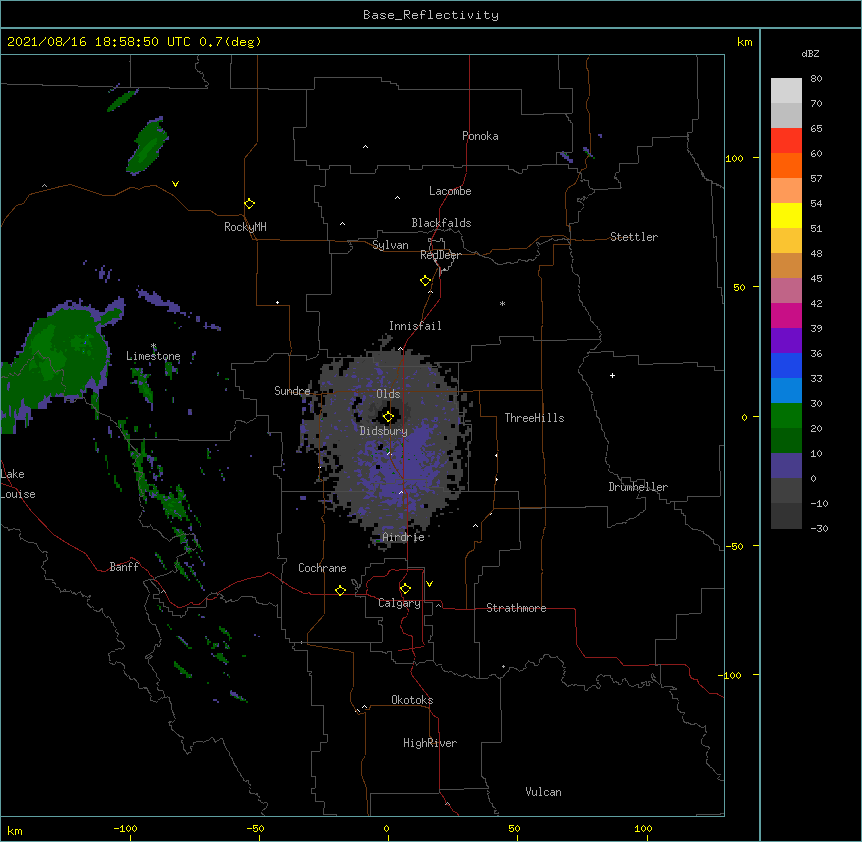Click the Cochrane town label
Image resolution: width=862 pixels, height=842 pixels.
click(322, 568)
